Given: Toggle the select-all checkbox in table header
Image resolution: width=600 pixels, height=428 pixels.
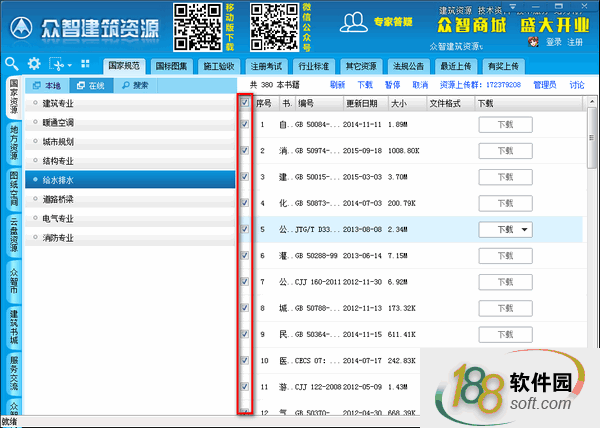Looking at the screenshot, I should [245, 103].
